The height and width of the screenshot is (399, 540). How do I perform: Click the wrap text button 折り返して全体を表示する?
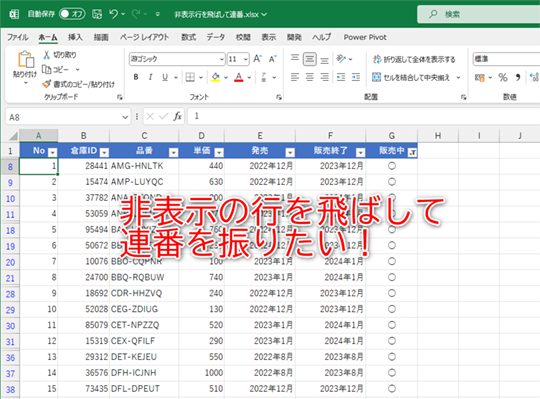tap(414, 59)
